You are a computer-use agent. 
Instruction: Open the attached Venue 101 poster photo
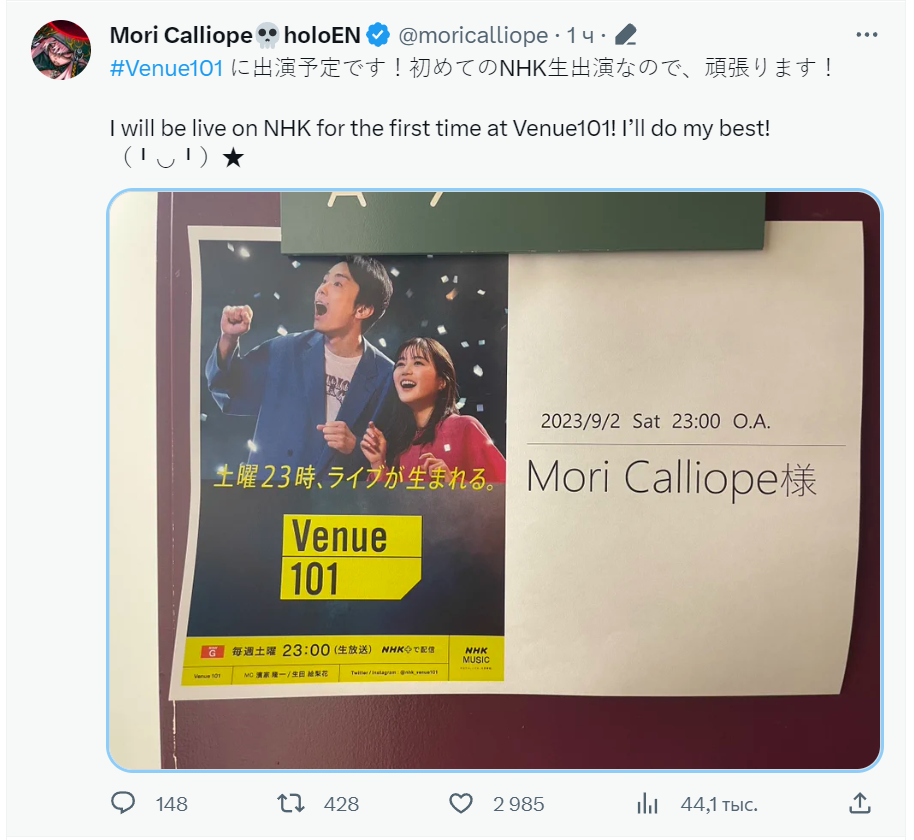pos(494,480)
